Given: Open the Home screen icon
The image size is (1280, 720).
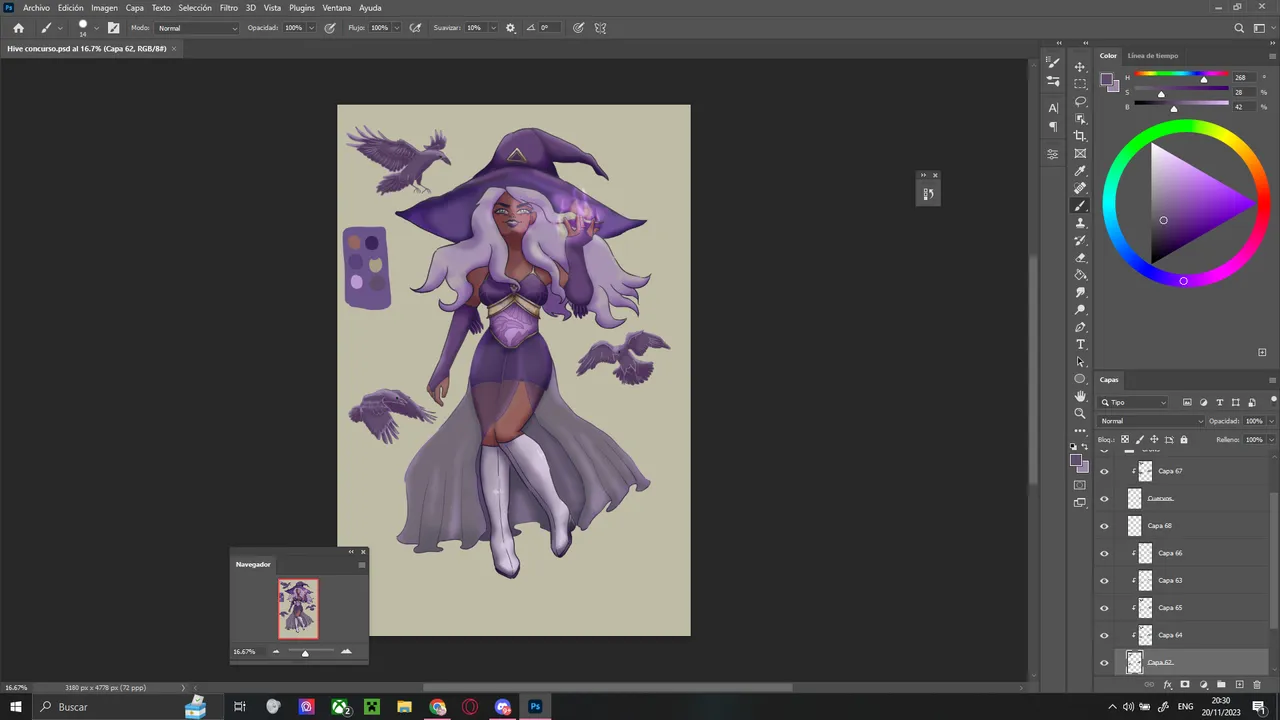Looking at the screenshot, I should point(18,28).
